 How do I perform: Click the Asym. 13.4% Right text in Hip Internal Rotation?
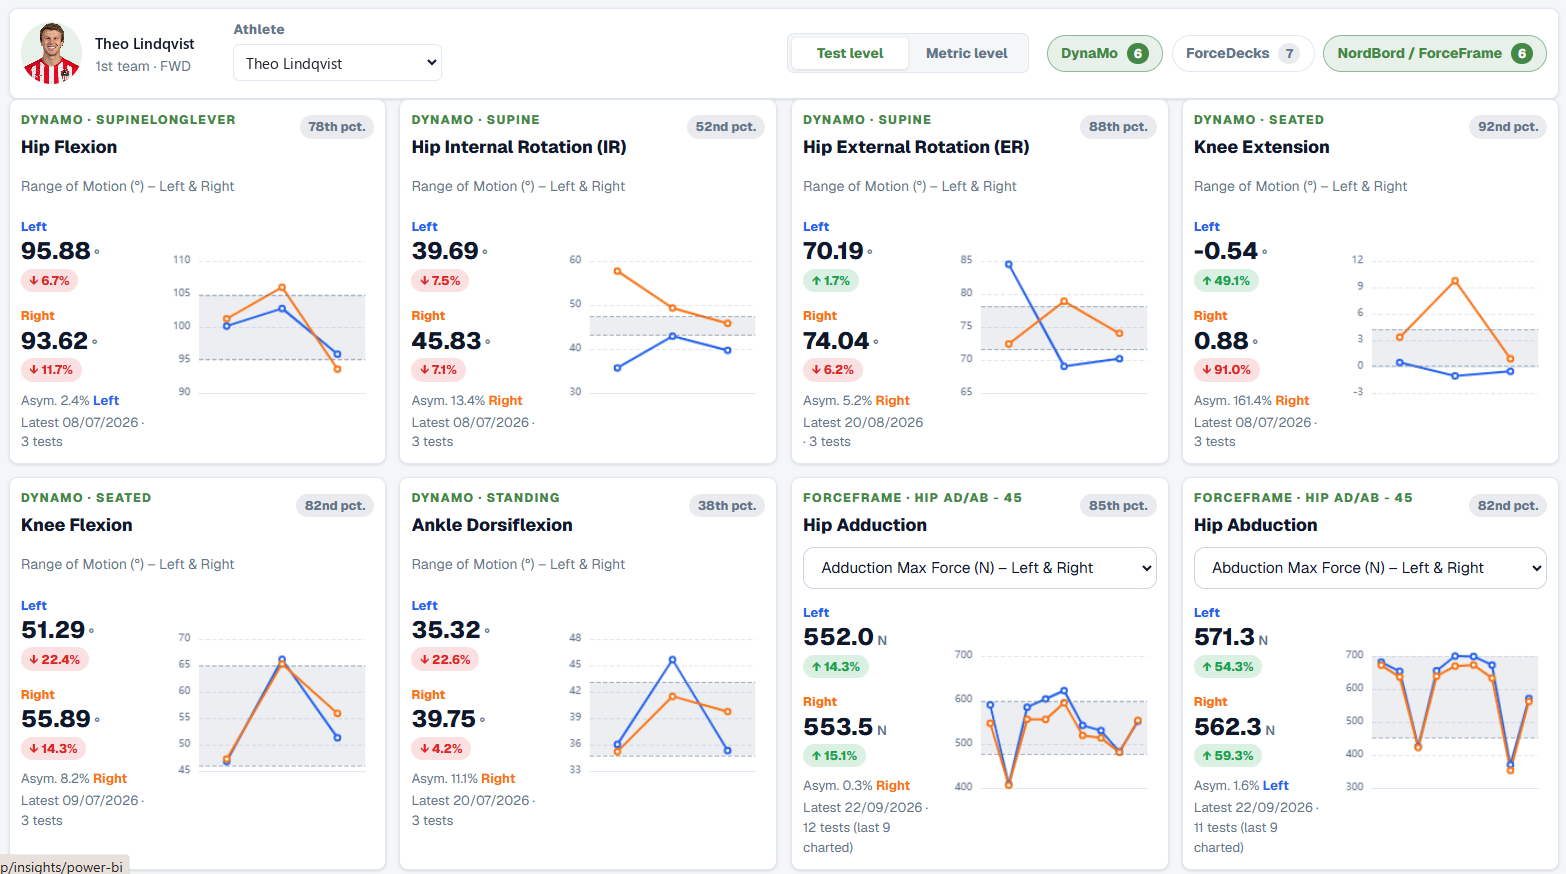(x=467, y=401)
